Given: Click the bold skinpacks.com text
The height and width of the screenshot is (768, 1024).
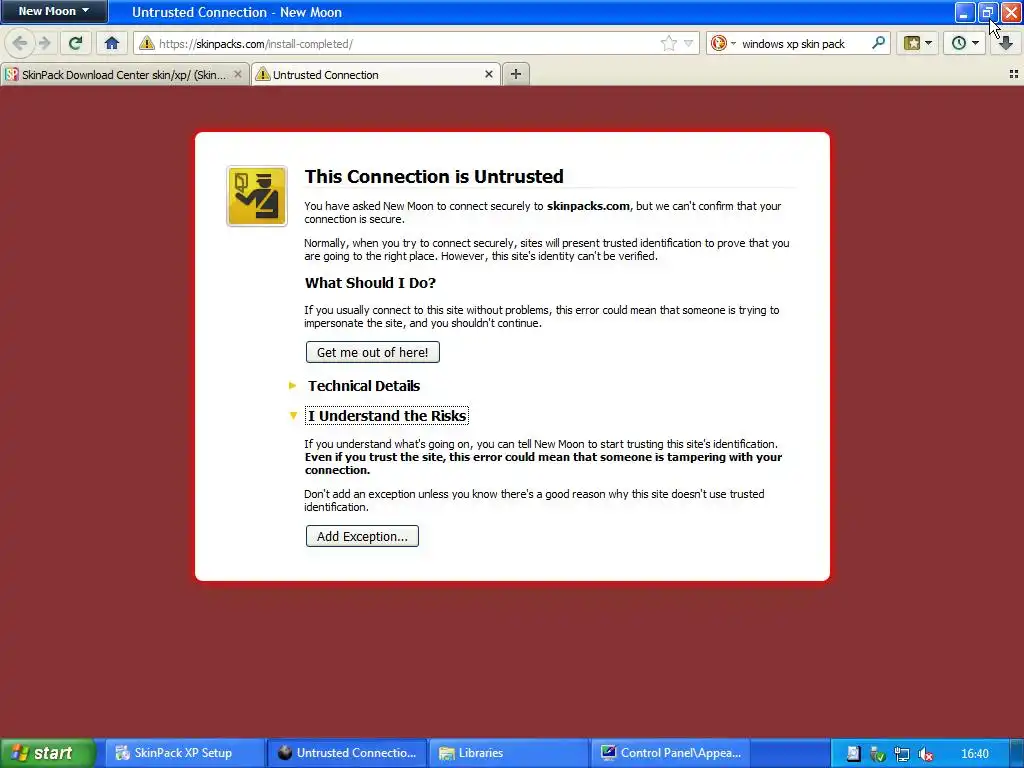Looking at the screenshot, I should point(588,206).
